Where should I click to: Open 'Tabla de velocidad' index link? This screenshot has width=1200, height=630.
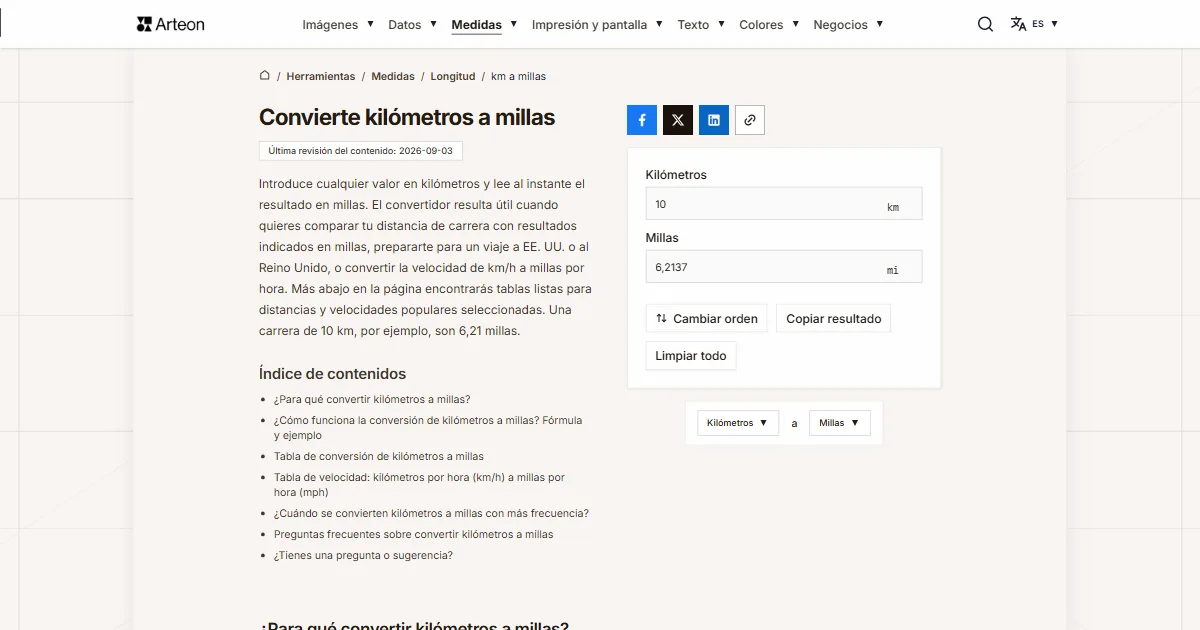tap(419, 485)
